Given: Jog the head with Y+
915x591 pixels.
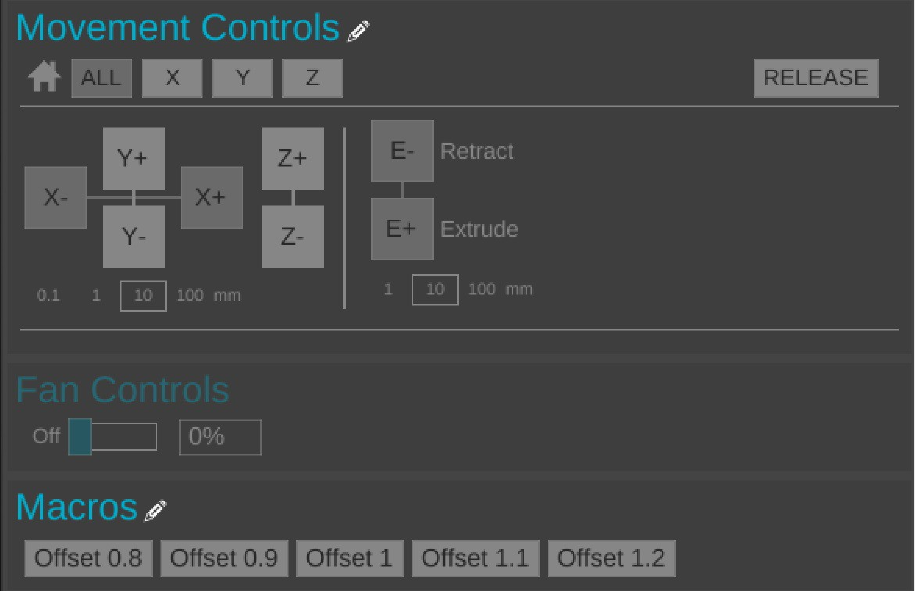Looking at the screenshot, I should coord(133,158).
